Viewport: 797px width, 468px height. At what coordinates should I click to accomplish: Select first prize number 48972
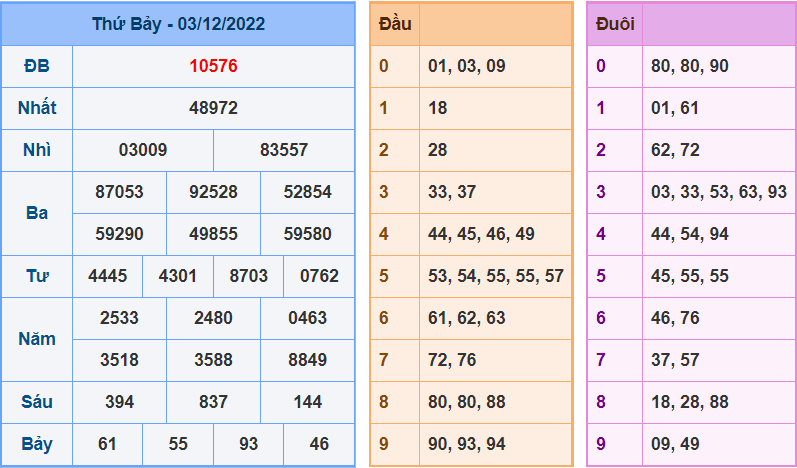[213, 108]
